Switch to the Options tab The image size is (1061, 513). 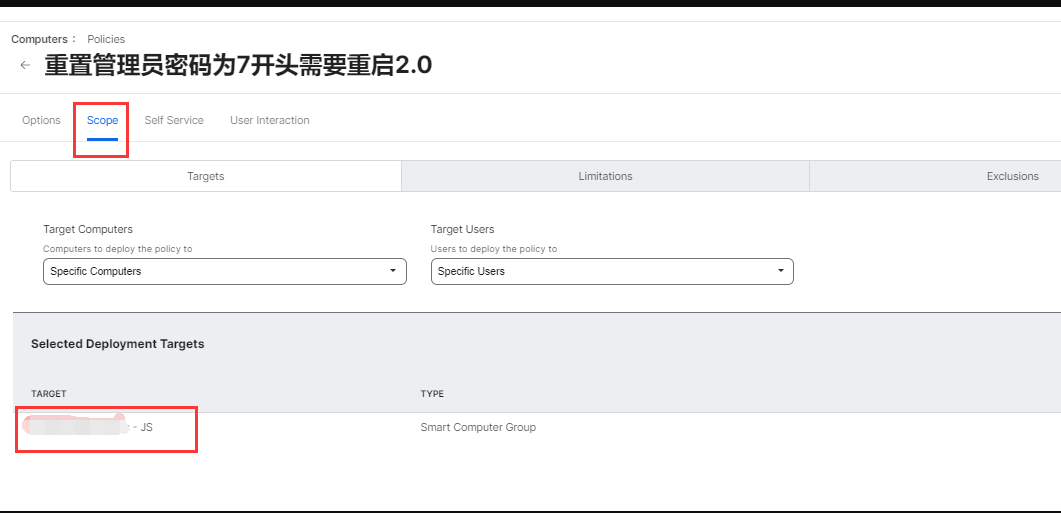(x=41, y=120)
